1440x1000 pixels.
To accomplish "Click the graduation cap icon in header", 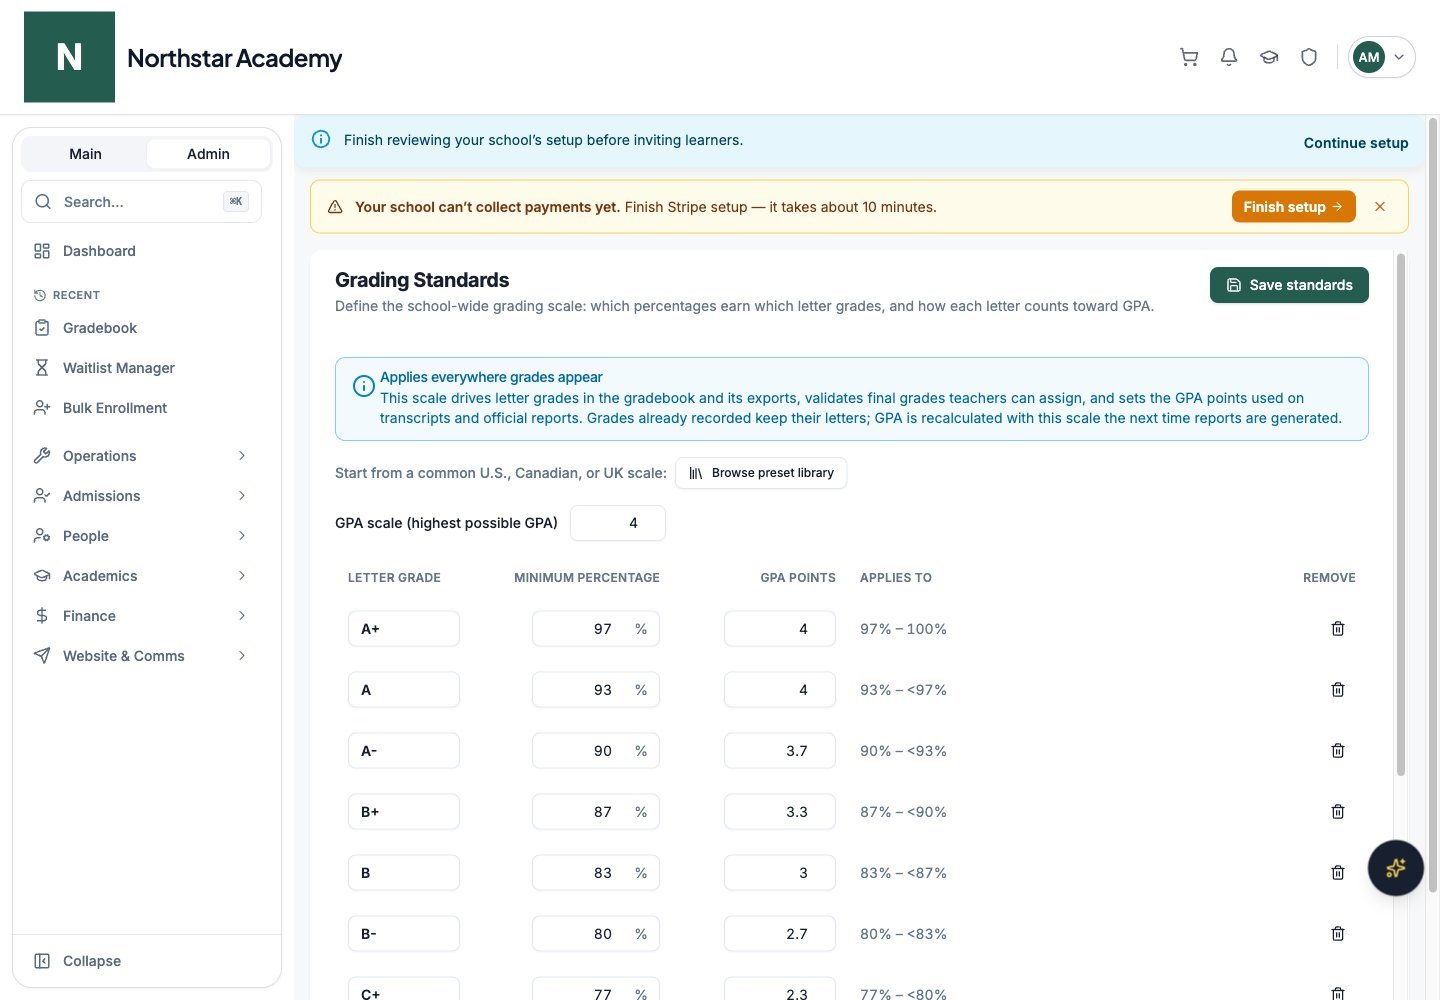I will (1269, 57).
